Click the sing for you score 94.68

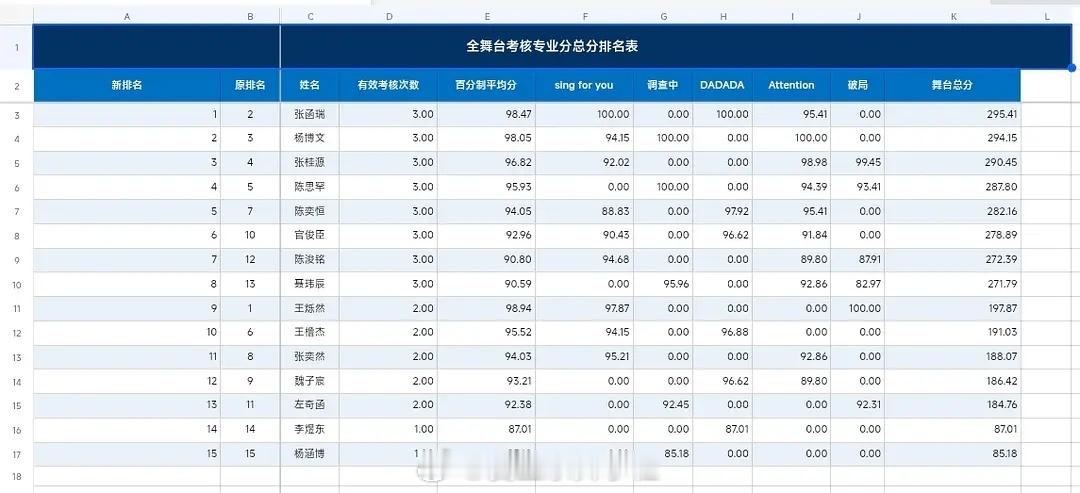coord(584,260)
